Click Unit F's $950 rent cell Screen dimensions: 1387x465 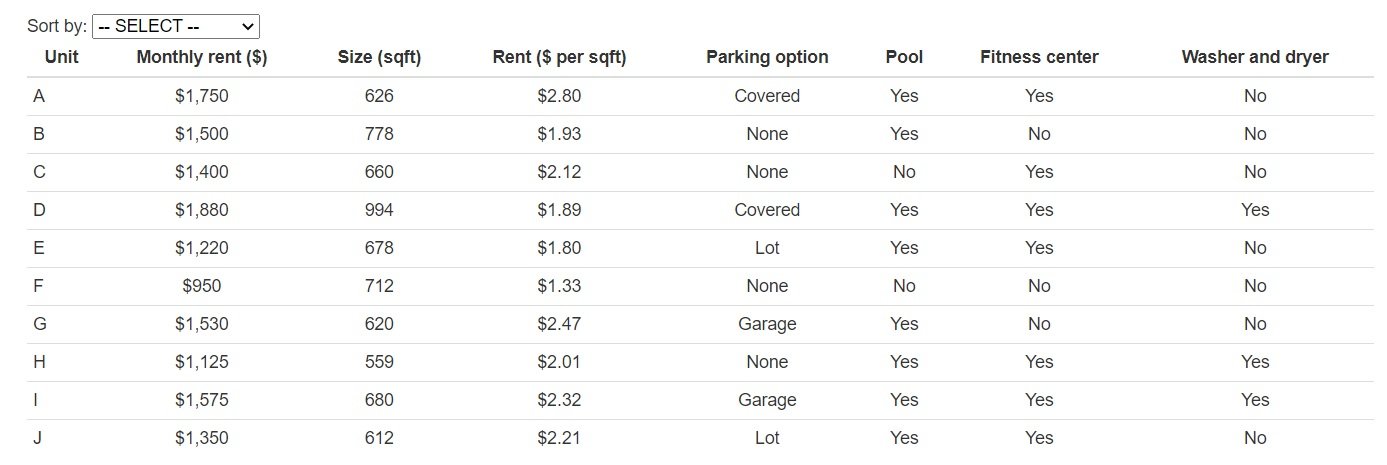tap(202, 286)
